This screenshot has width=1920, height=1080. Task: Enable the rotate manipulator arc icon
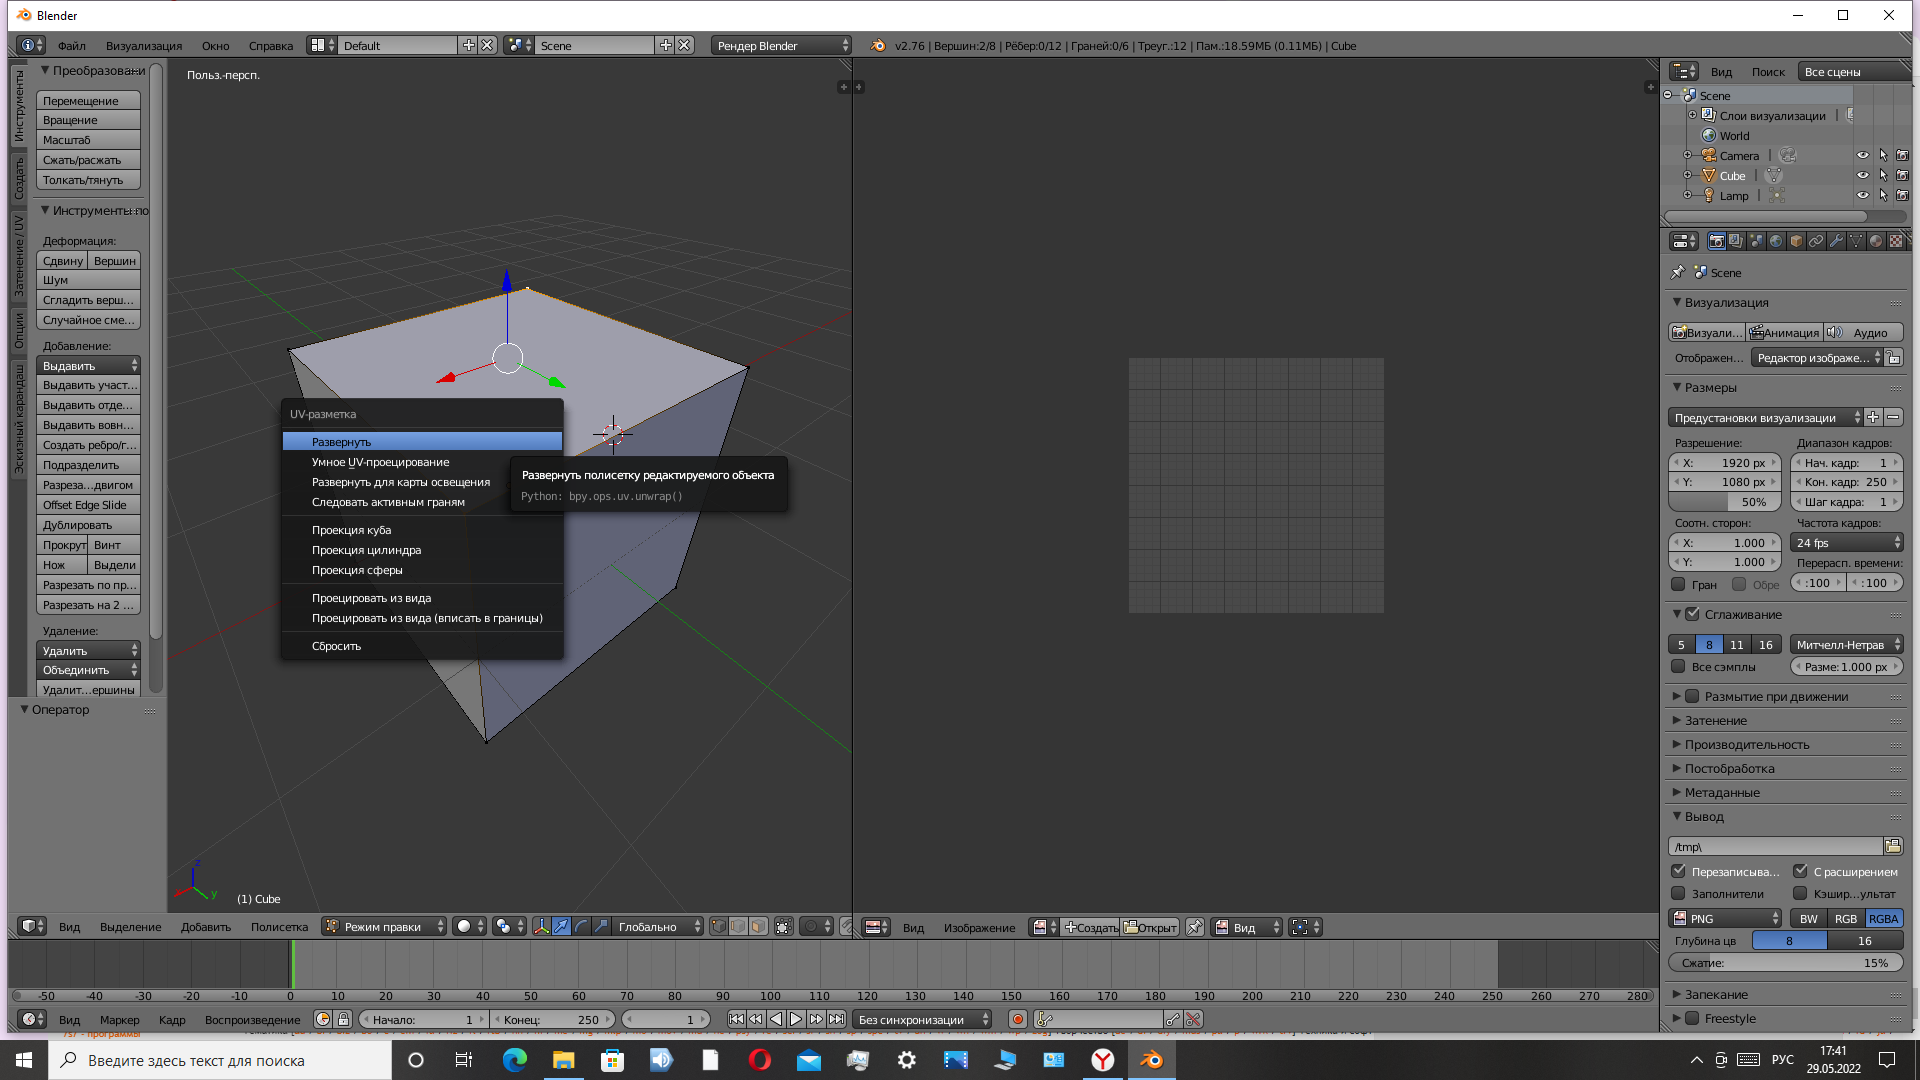click(x=581, y=927)
